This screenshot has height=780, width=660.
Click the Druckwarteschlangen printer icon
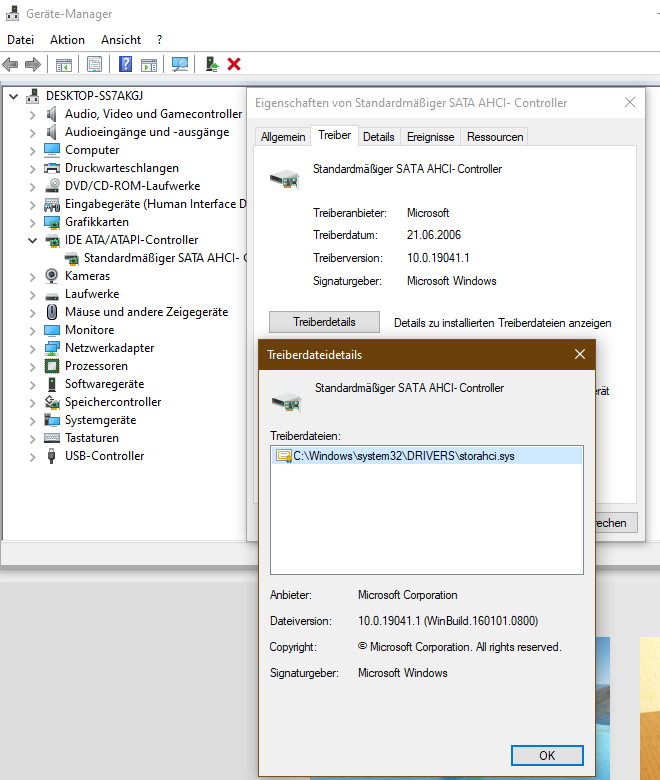point(52,168)
